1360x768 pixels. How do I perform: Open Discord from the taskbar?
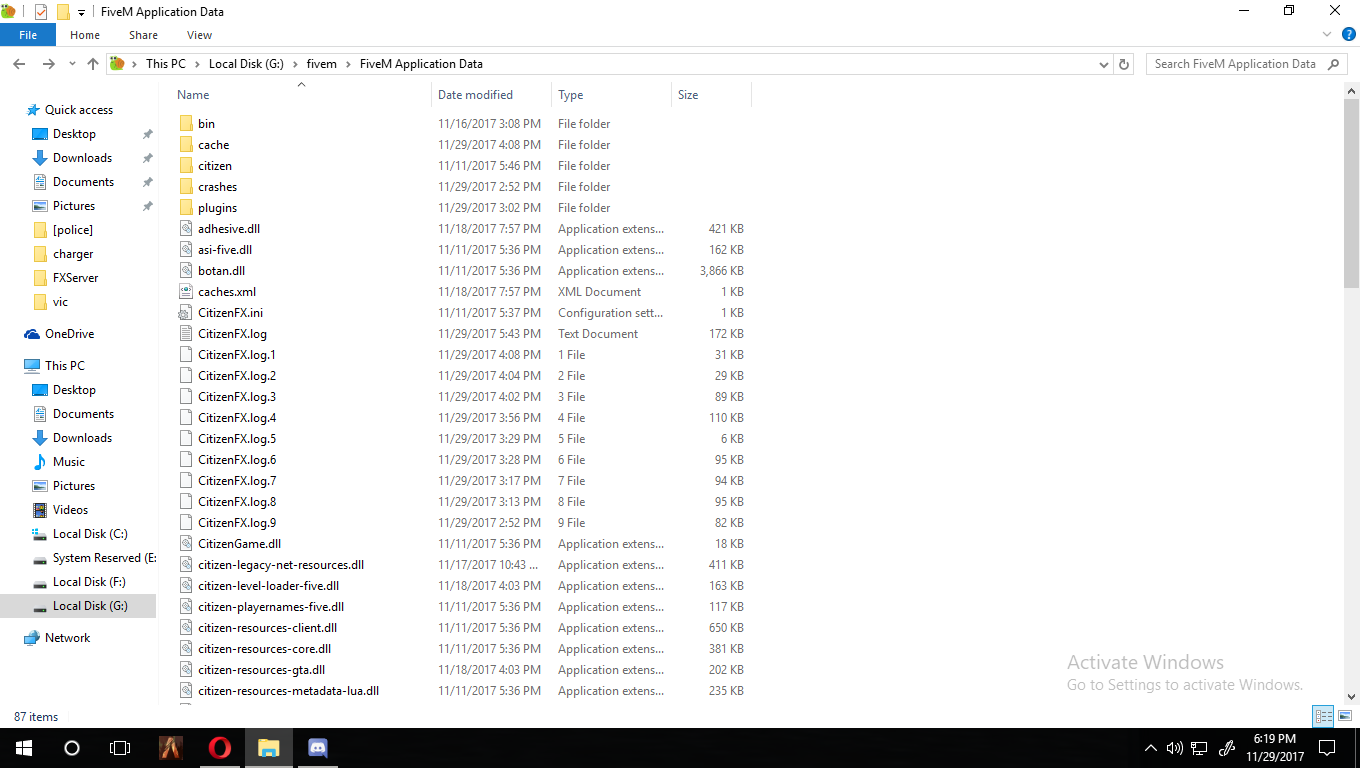click(318, 747)
